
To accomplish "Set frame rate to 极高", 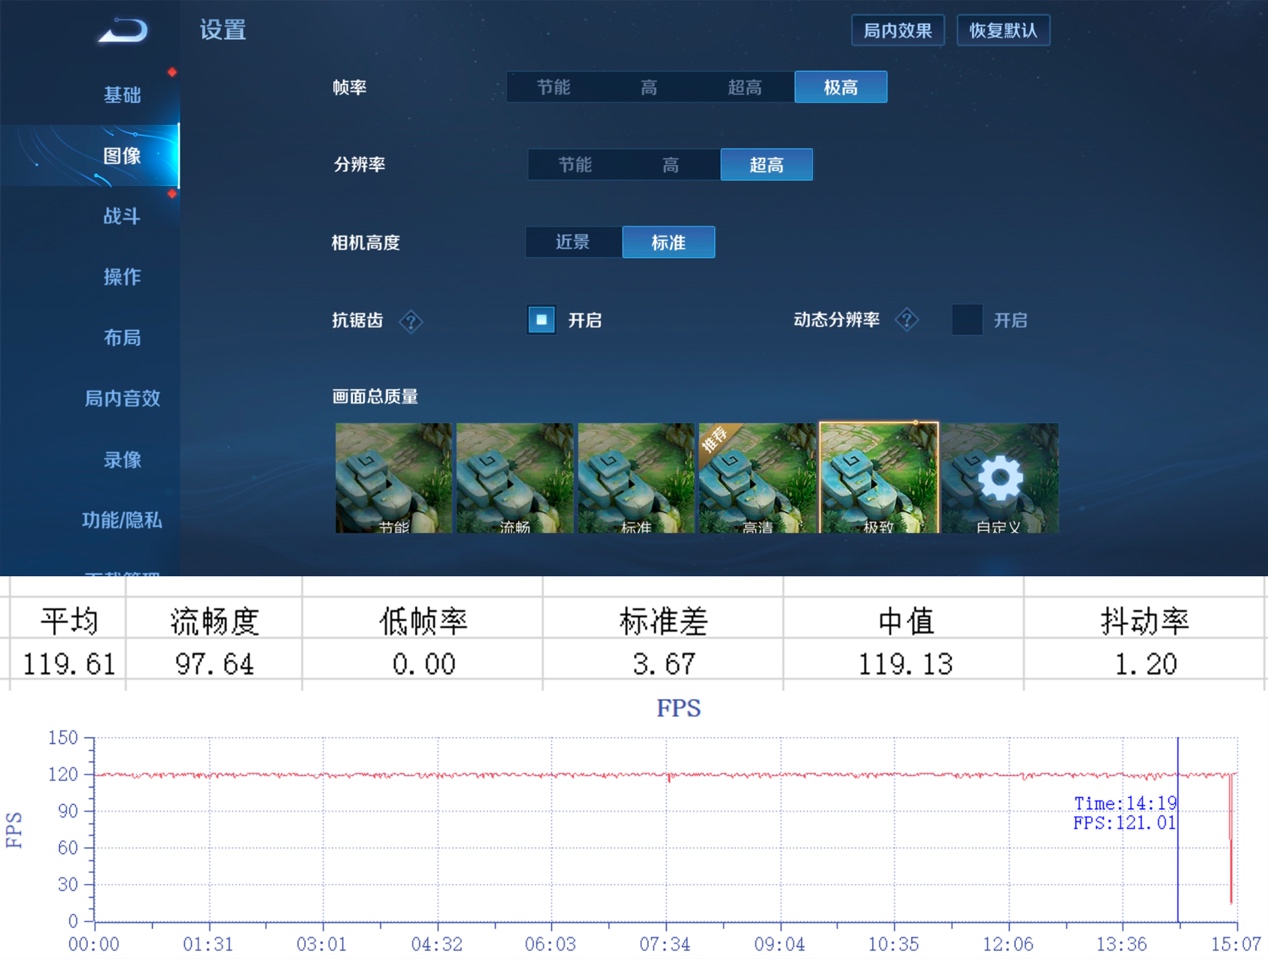I will pyautogui.click(x=840, y=88).
